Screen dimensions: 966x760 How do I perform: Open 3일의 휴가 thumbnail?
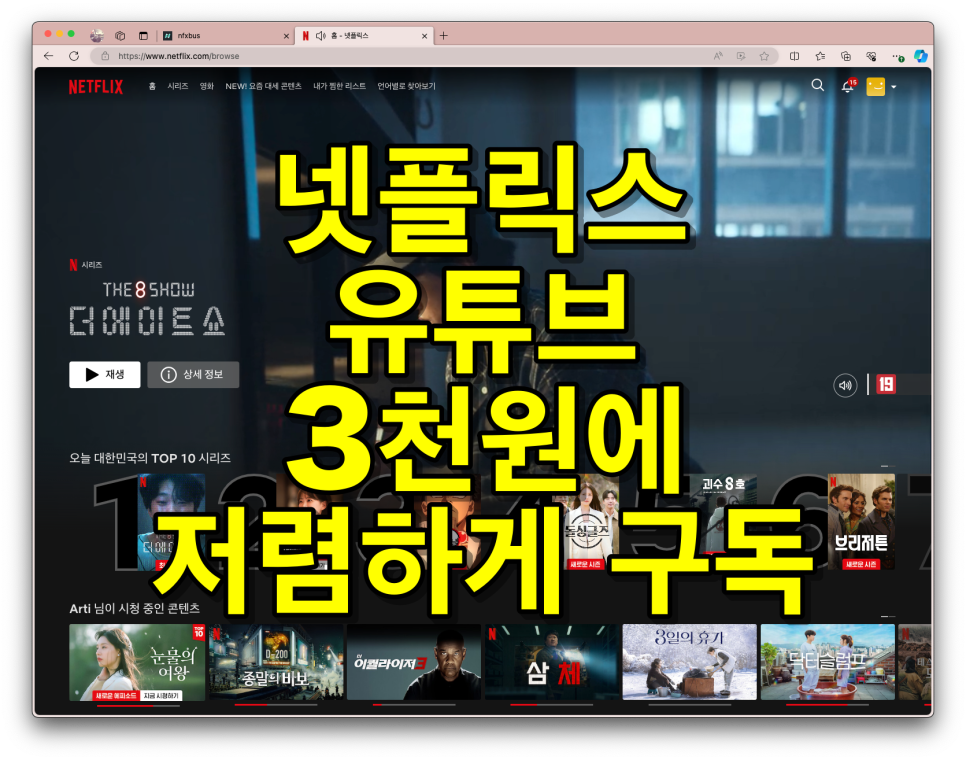coord(690,662)
